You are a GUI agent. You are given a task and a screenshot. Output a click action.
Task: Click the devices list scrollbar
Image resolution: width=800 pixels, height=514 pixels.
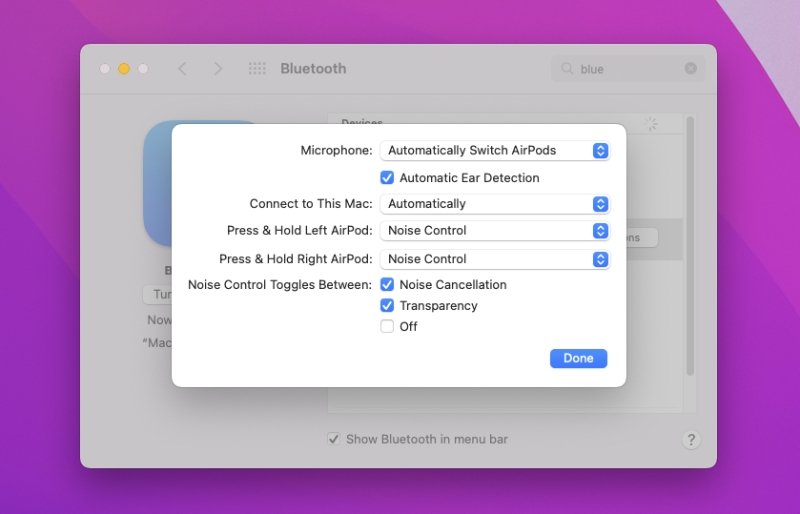690,246
